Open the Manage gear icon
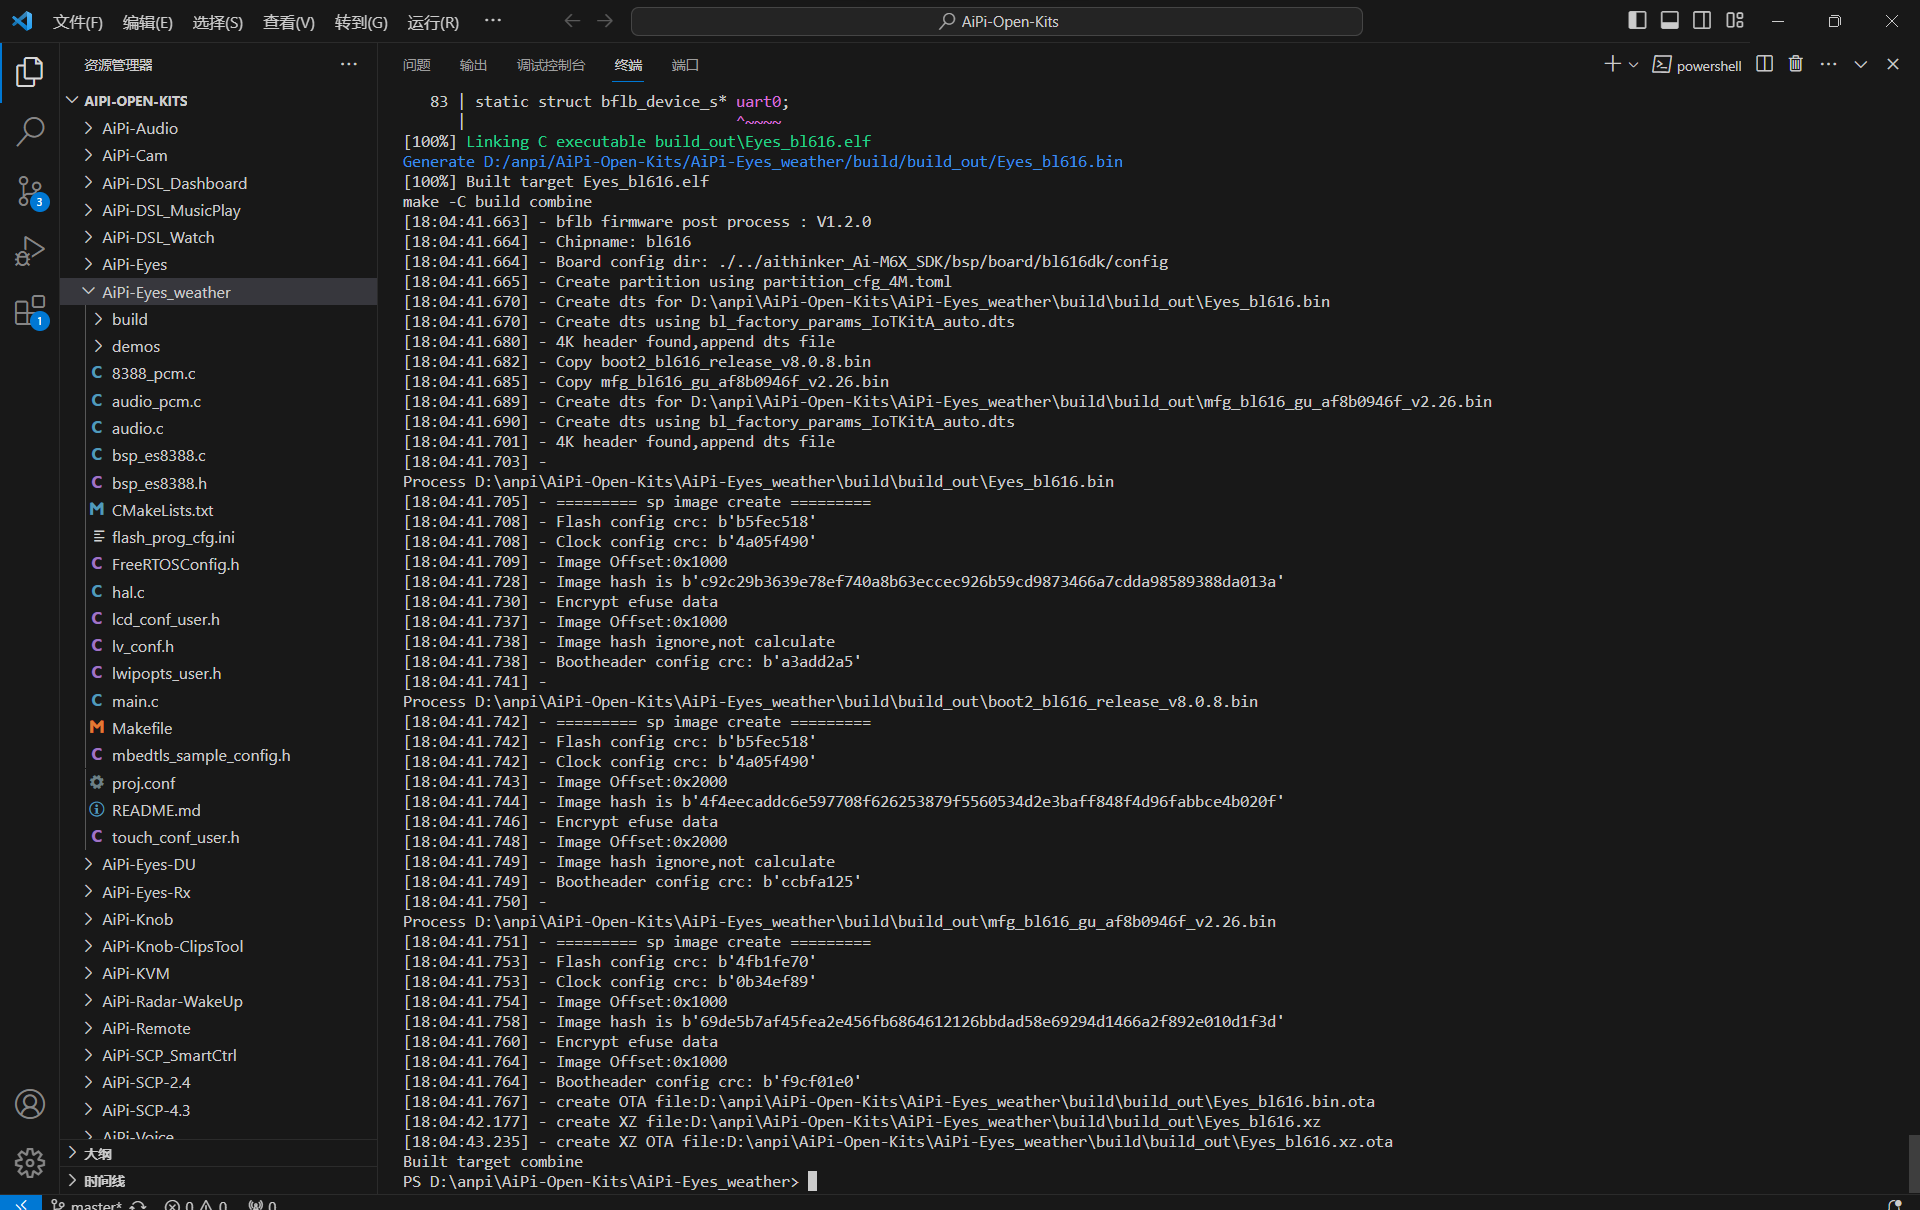This screenshot has height=1210, width=1920. [30, 1163]
